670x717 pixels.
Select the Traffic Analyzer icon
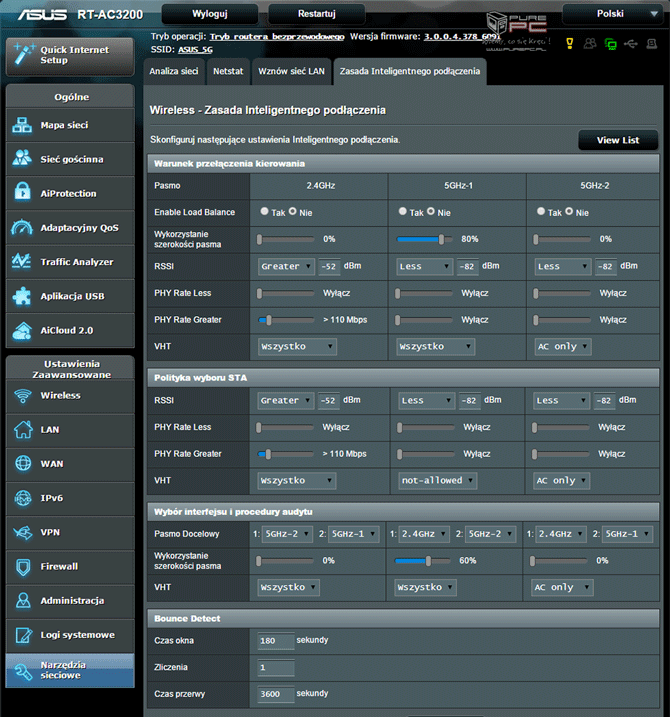23,262
